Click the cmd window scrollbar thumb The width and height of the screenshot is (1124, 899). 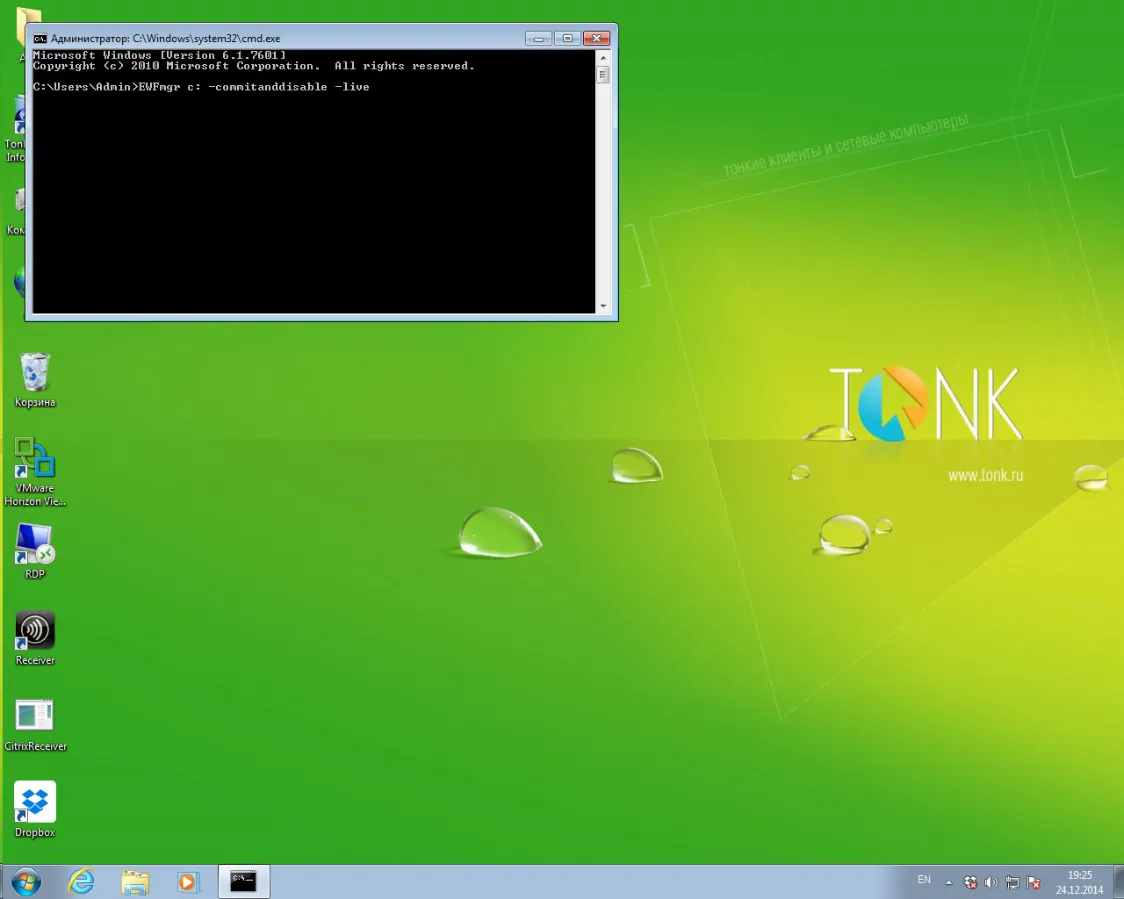coord(603,74)
